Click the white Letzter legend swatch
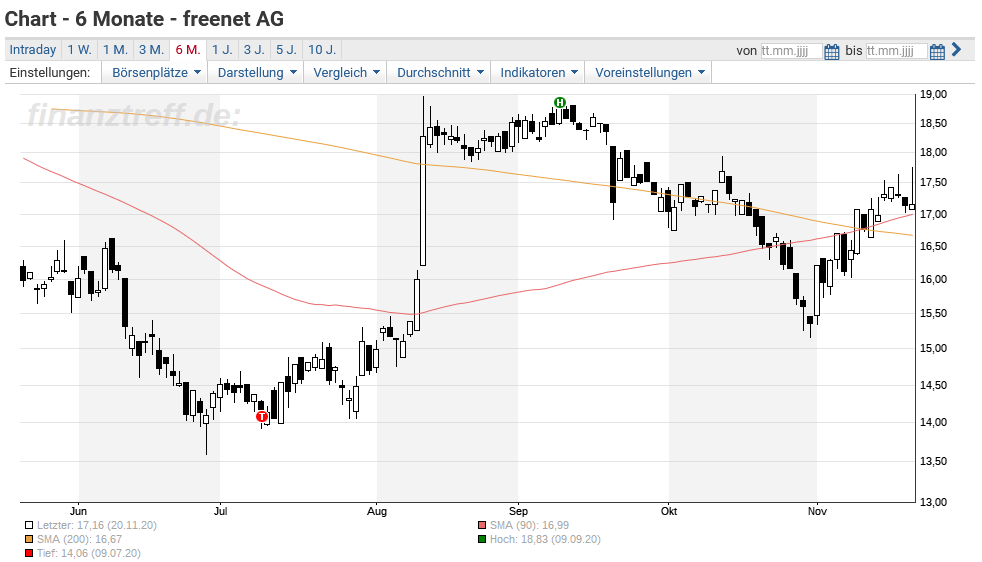Viewport: 982px width, 562px height. pos(29,526)
